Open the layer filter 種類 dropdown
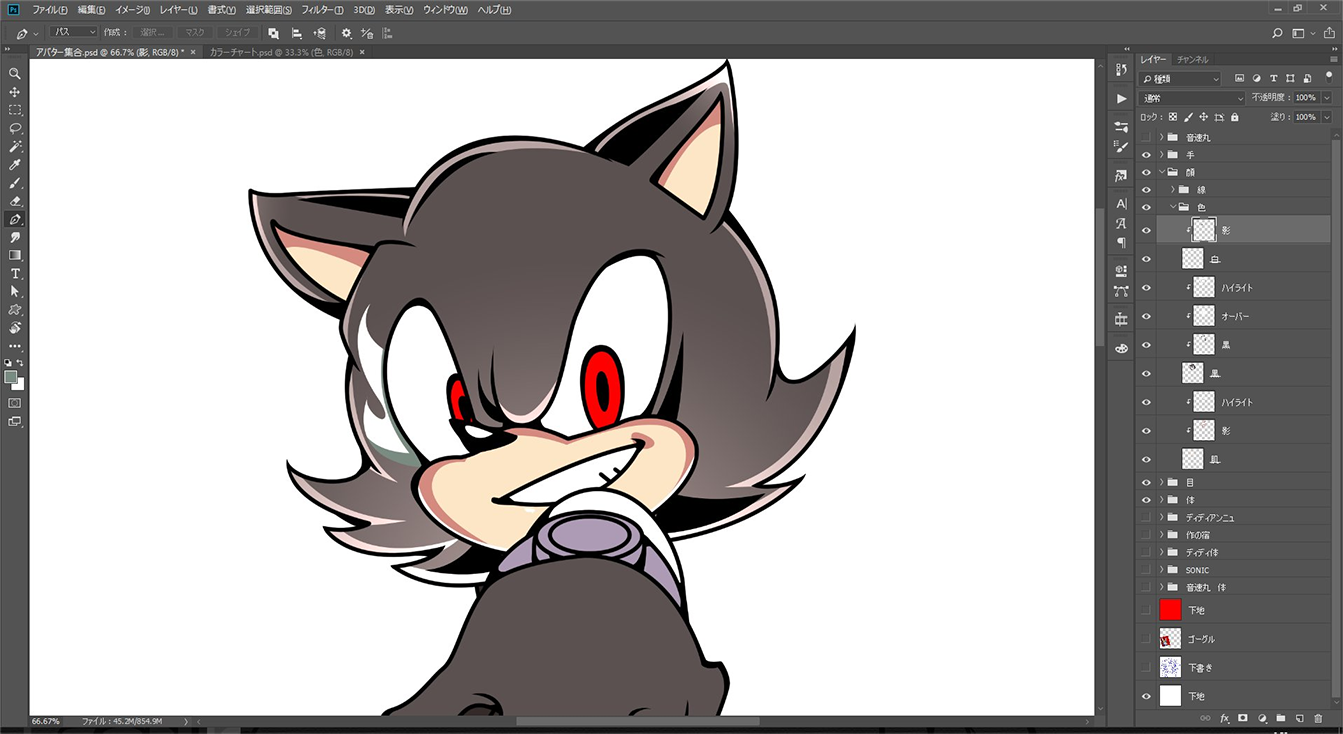The width and height of the screenshot is (1343, 734). 1181,78
